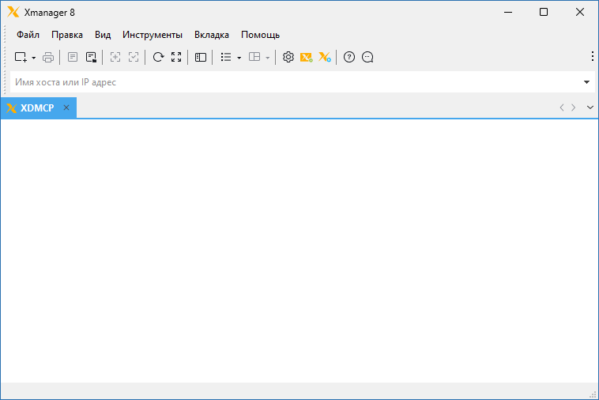This screenshot has height=400, width=599.
Task: Launch the Xmanager X icon with blue dot
Action: [x=325, y=57]
